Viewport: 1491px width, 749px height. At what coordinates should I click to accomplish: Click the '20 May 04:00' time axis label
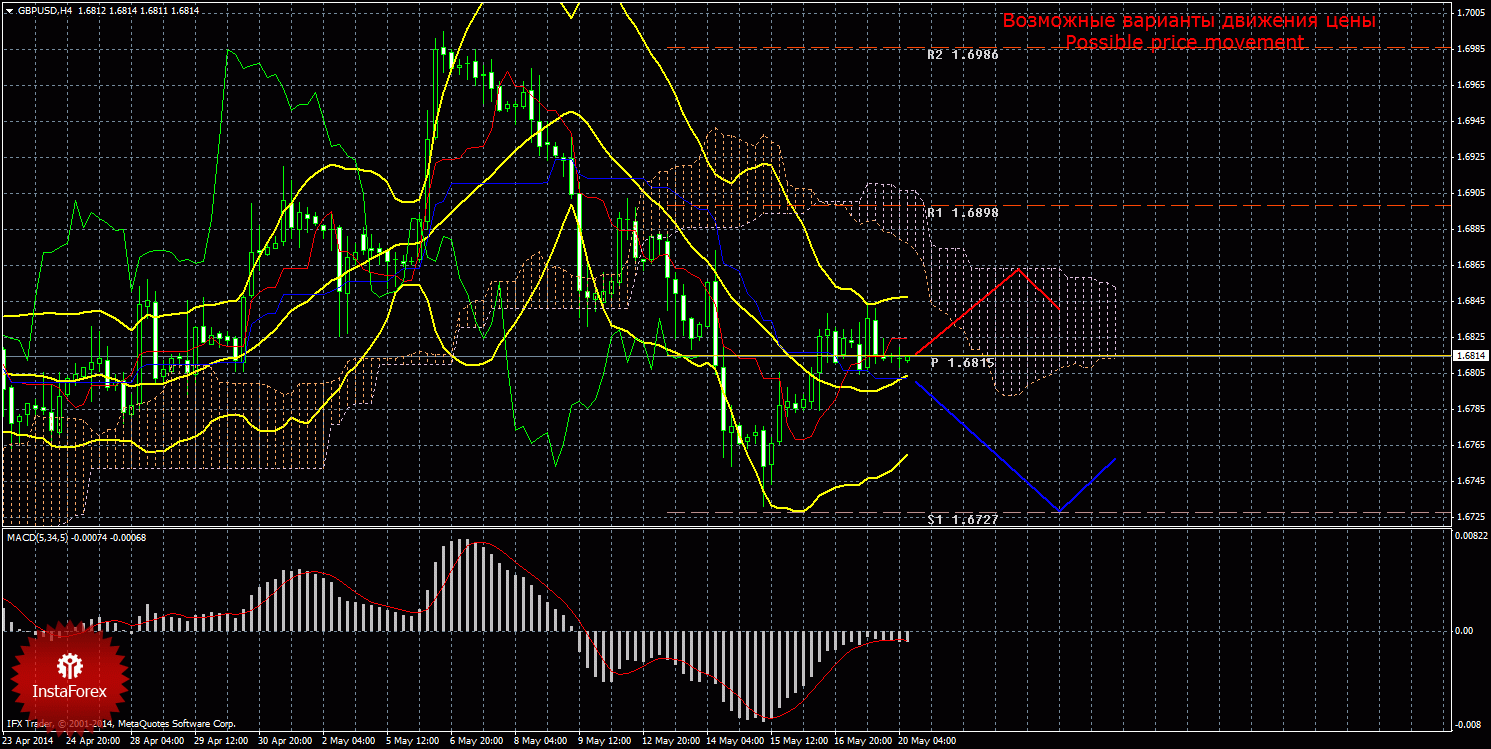tap(928, 742)
